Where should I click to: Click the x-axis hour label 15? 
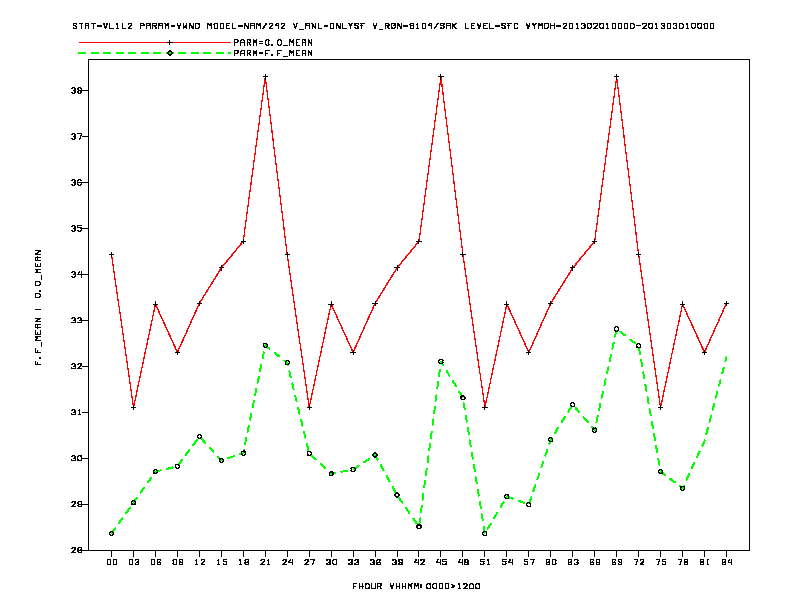tap(221, 562)
